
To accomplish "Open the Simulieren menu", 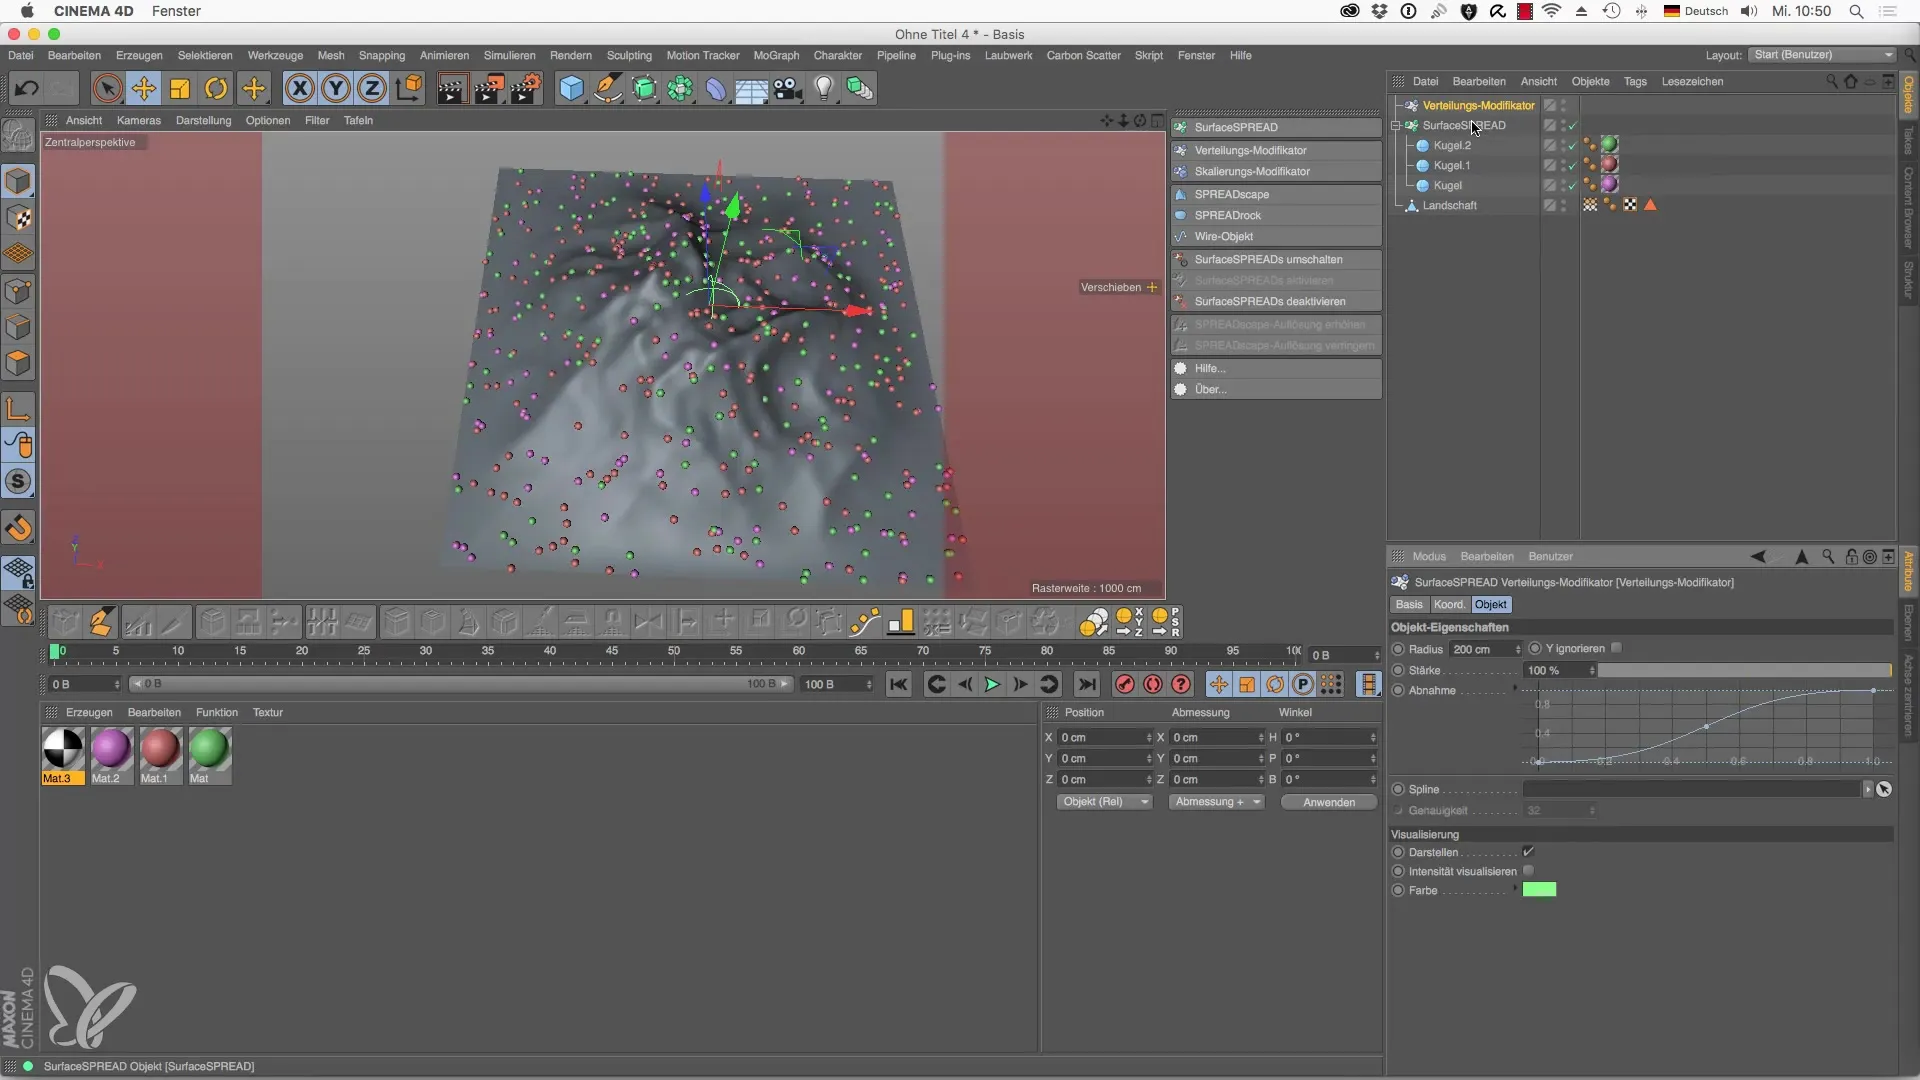I will [509, 55].
